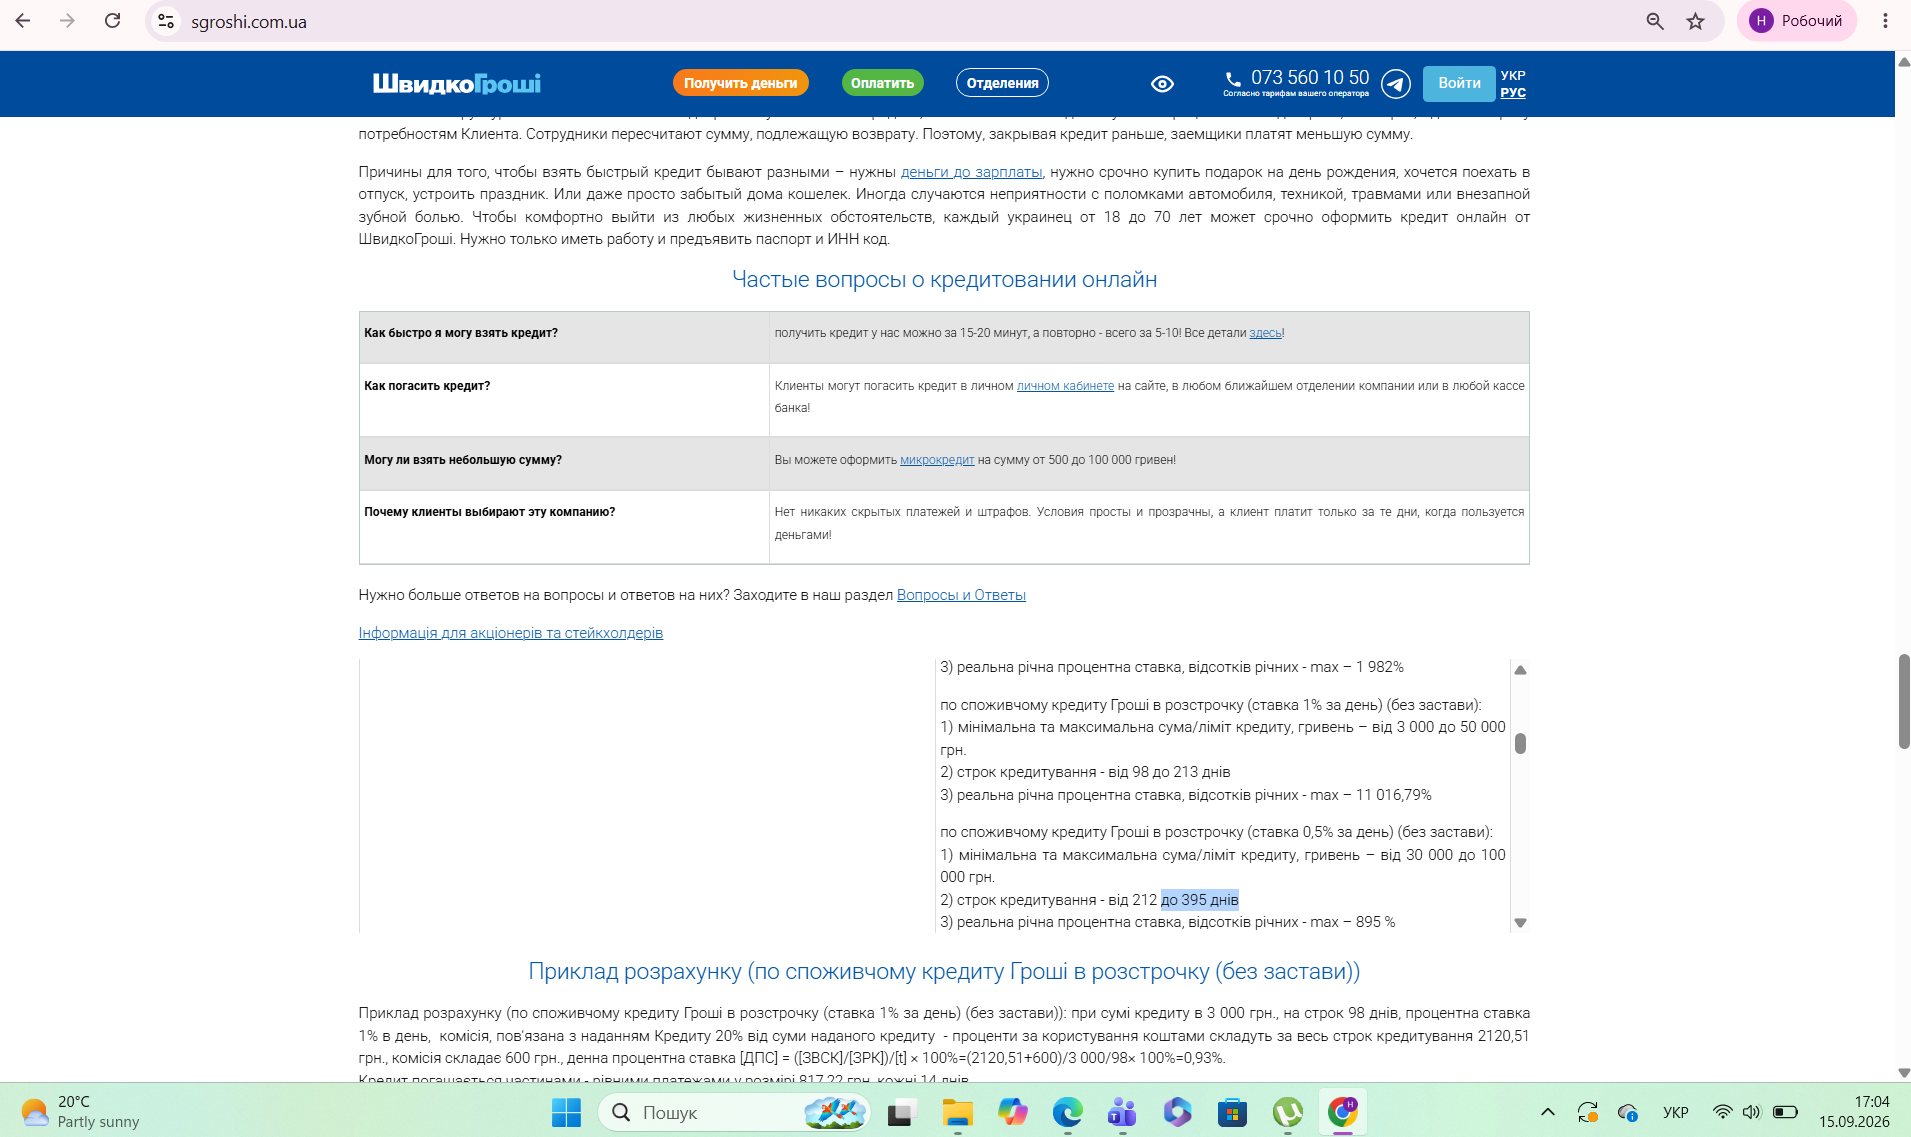Image resolution: width=1911 pixels, height=1137 pixels.
Task: Click the Получить деньги button
Action: click(x=741, y=83)
